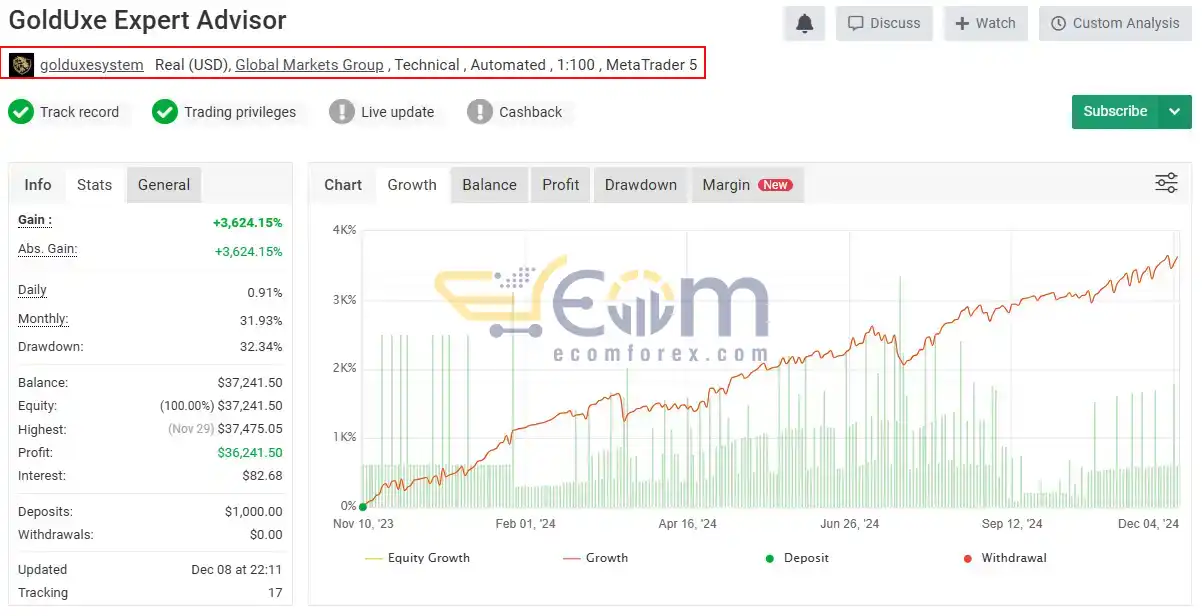This screenshot has width=1202, height=616.
Task: Click the Subscribe button
Action: coord(1115,112)
